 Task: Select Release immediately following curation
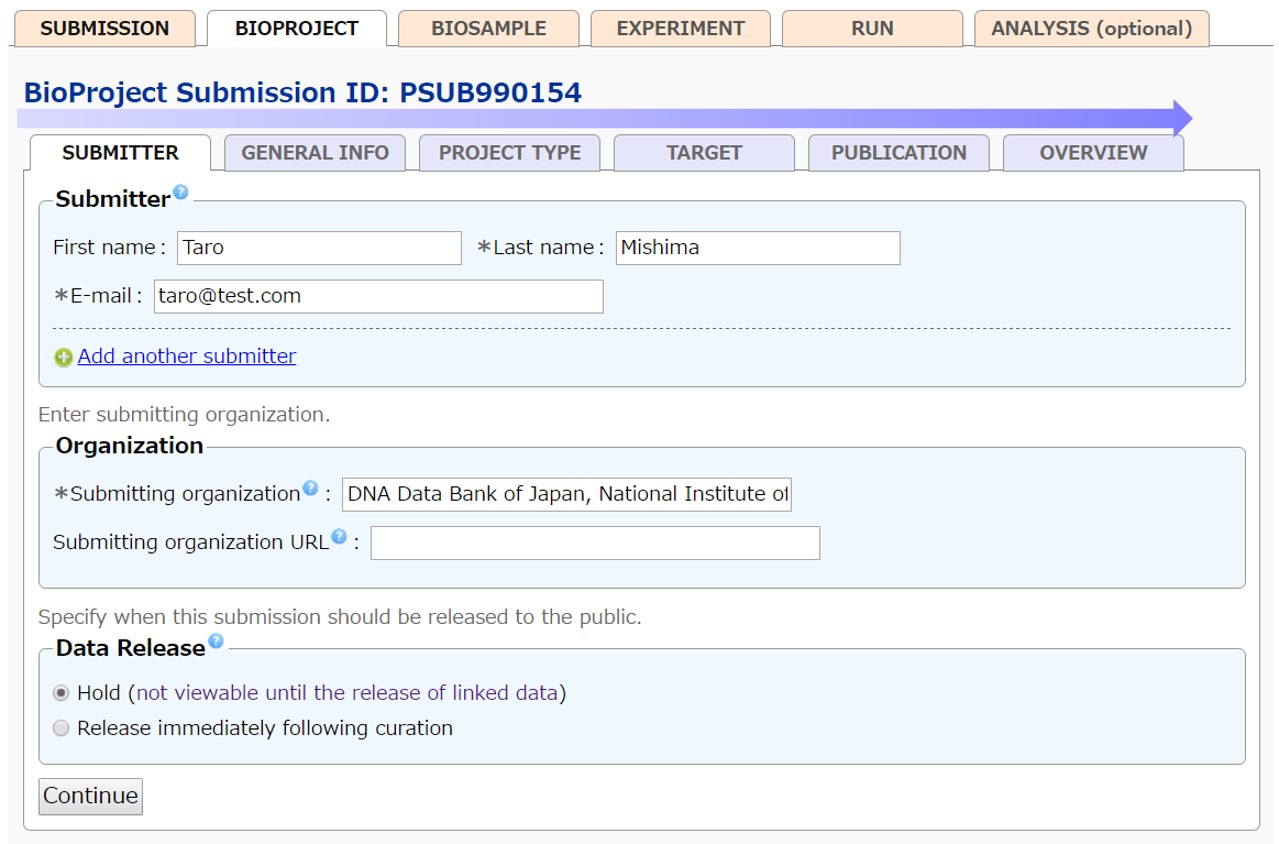[61, 729]
